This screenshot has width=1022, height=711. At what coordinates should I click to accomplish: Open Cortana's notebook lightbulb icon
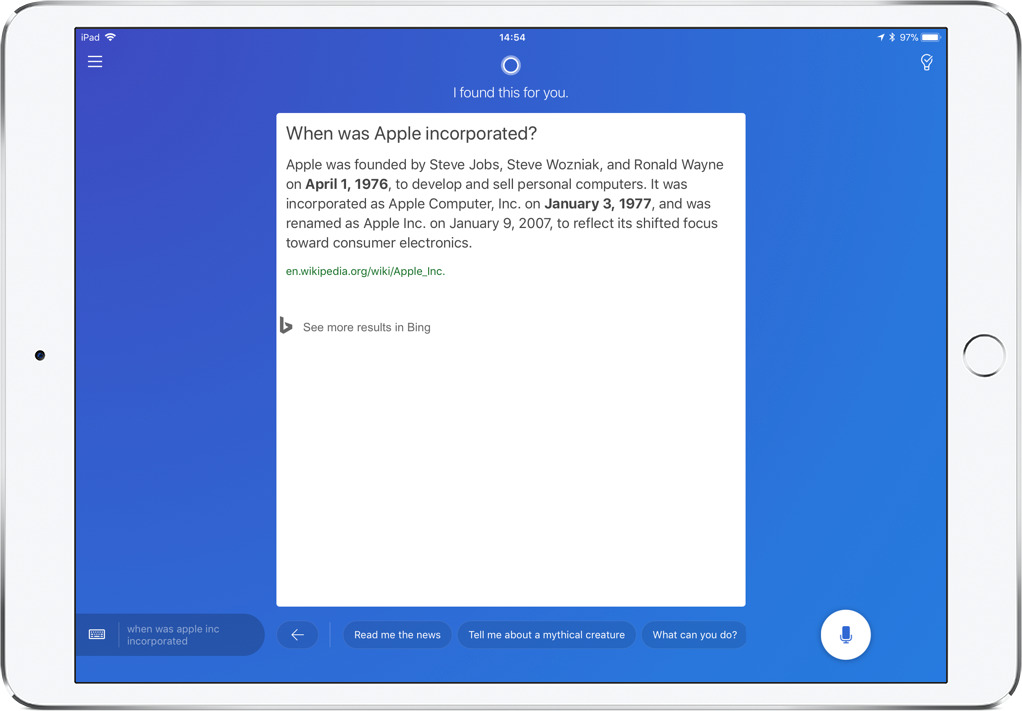(x=926, y=61)
